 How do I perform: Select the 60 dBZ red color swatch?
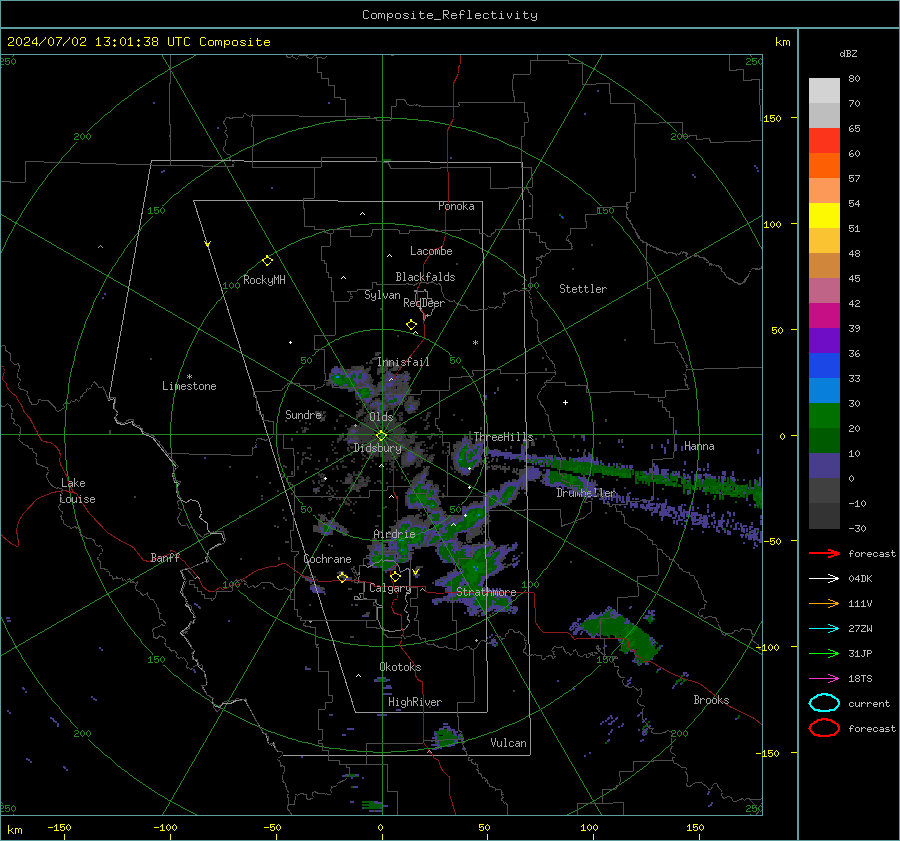pos(824,140)
